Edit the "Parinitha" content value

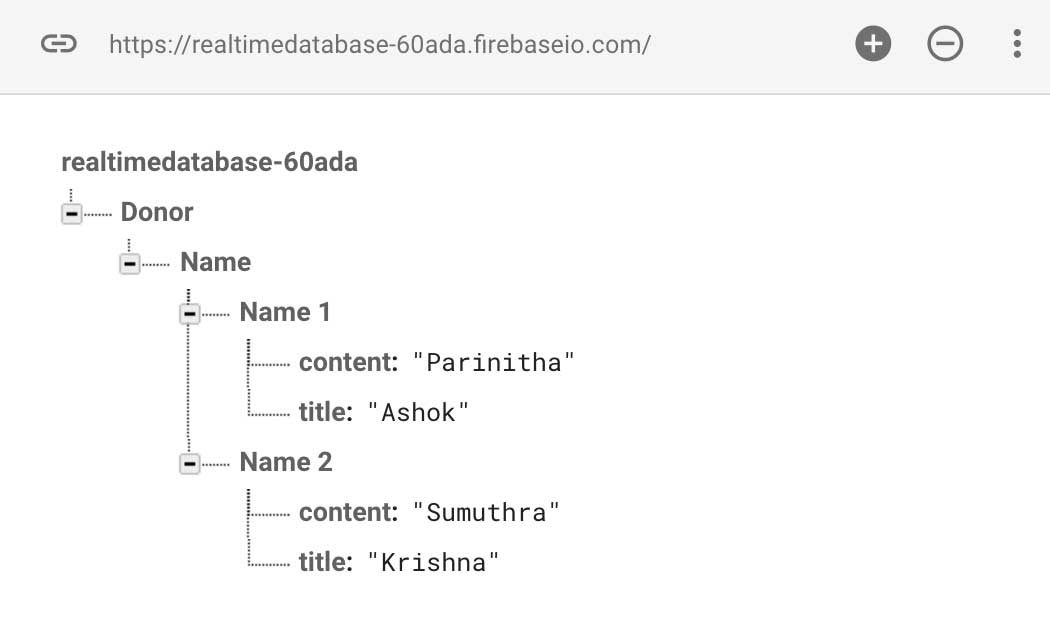(x=494, y=362)
